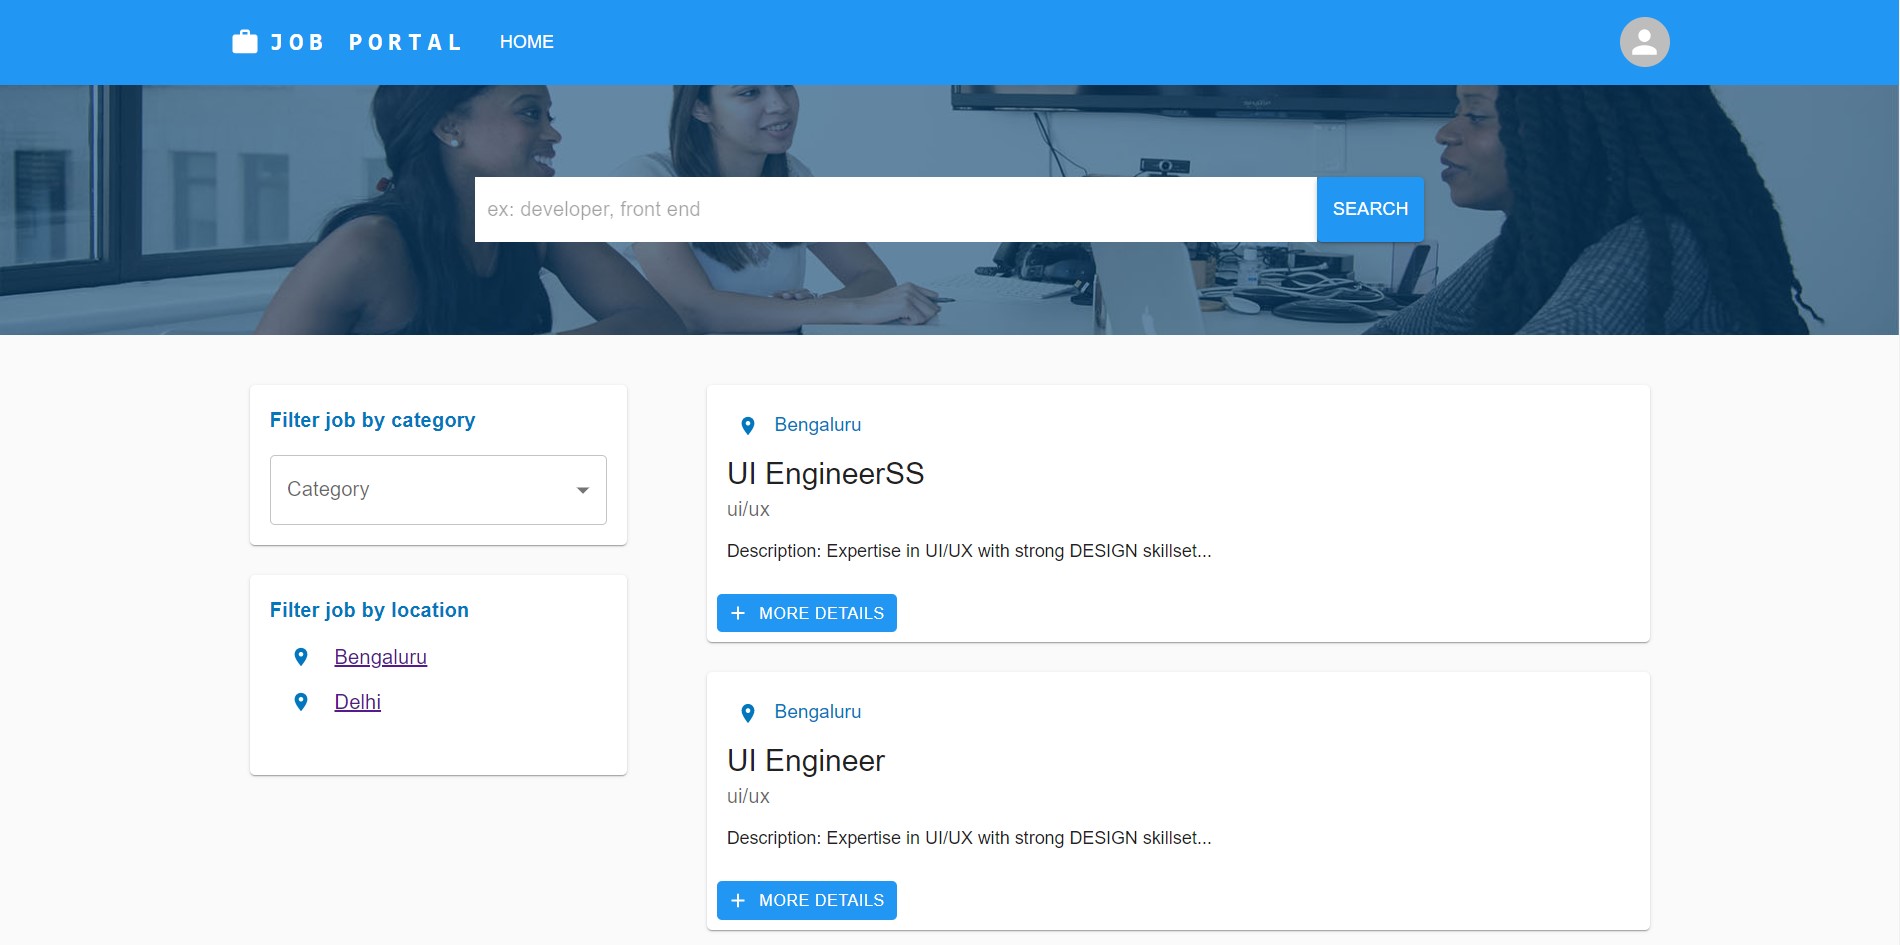
Task: Click MORE DETAILS for UI EngineerSS
Action: point(806,612)
